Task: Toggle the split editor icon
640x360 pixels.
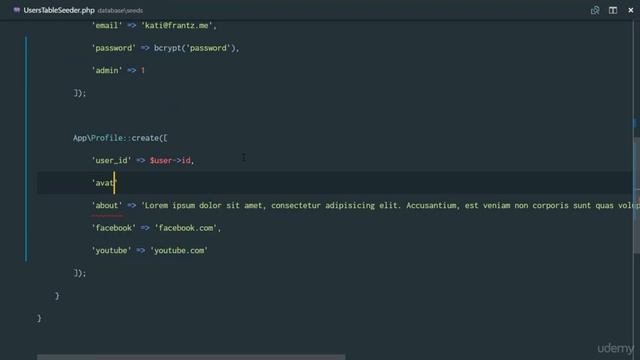Action: pyautogui.click(x=613, y=10)
